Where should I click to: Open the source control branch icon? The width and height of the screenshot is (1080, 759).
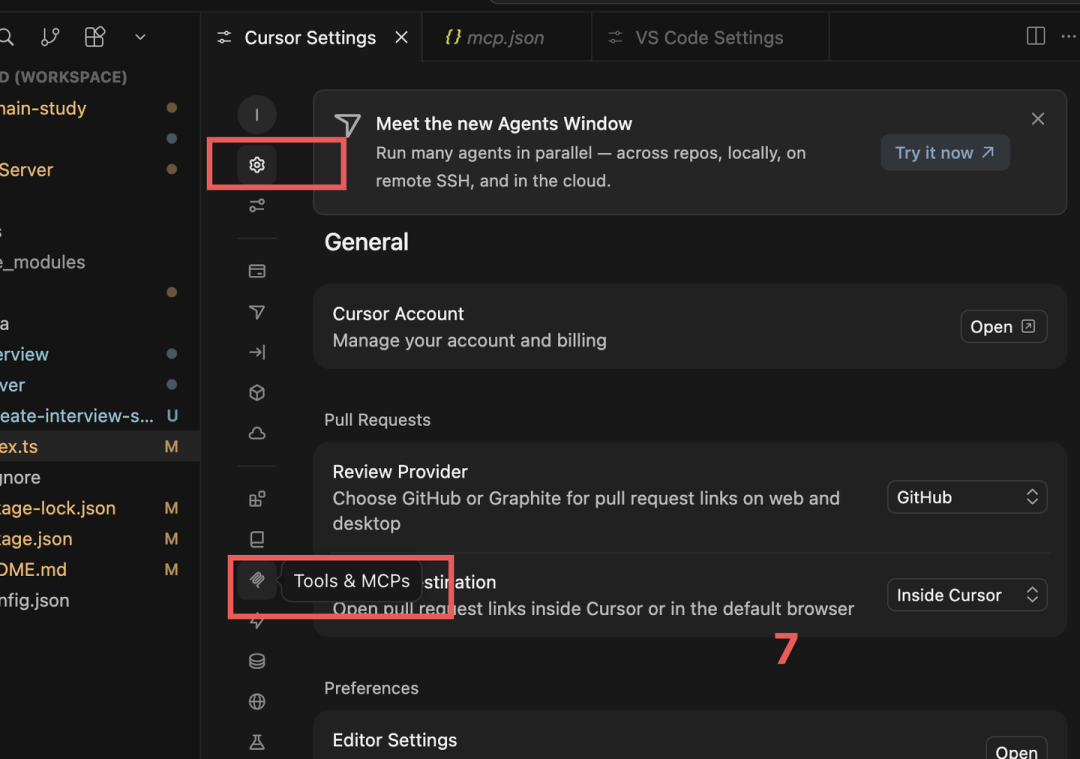[x=50, y=37]
